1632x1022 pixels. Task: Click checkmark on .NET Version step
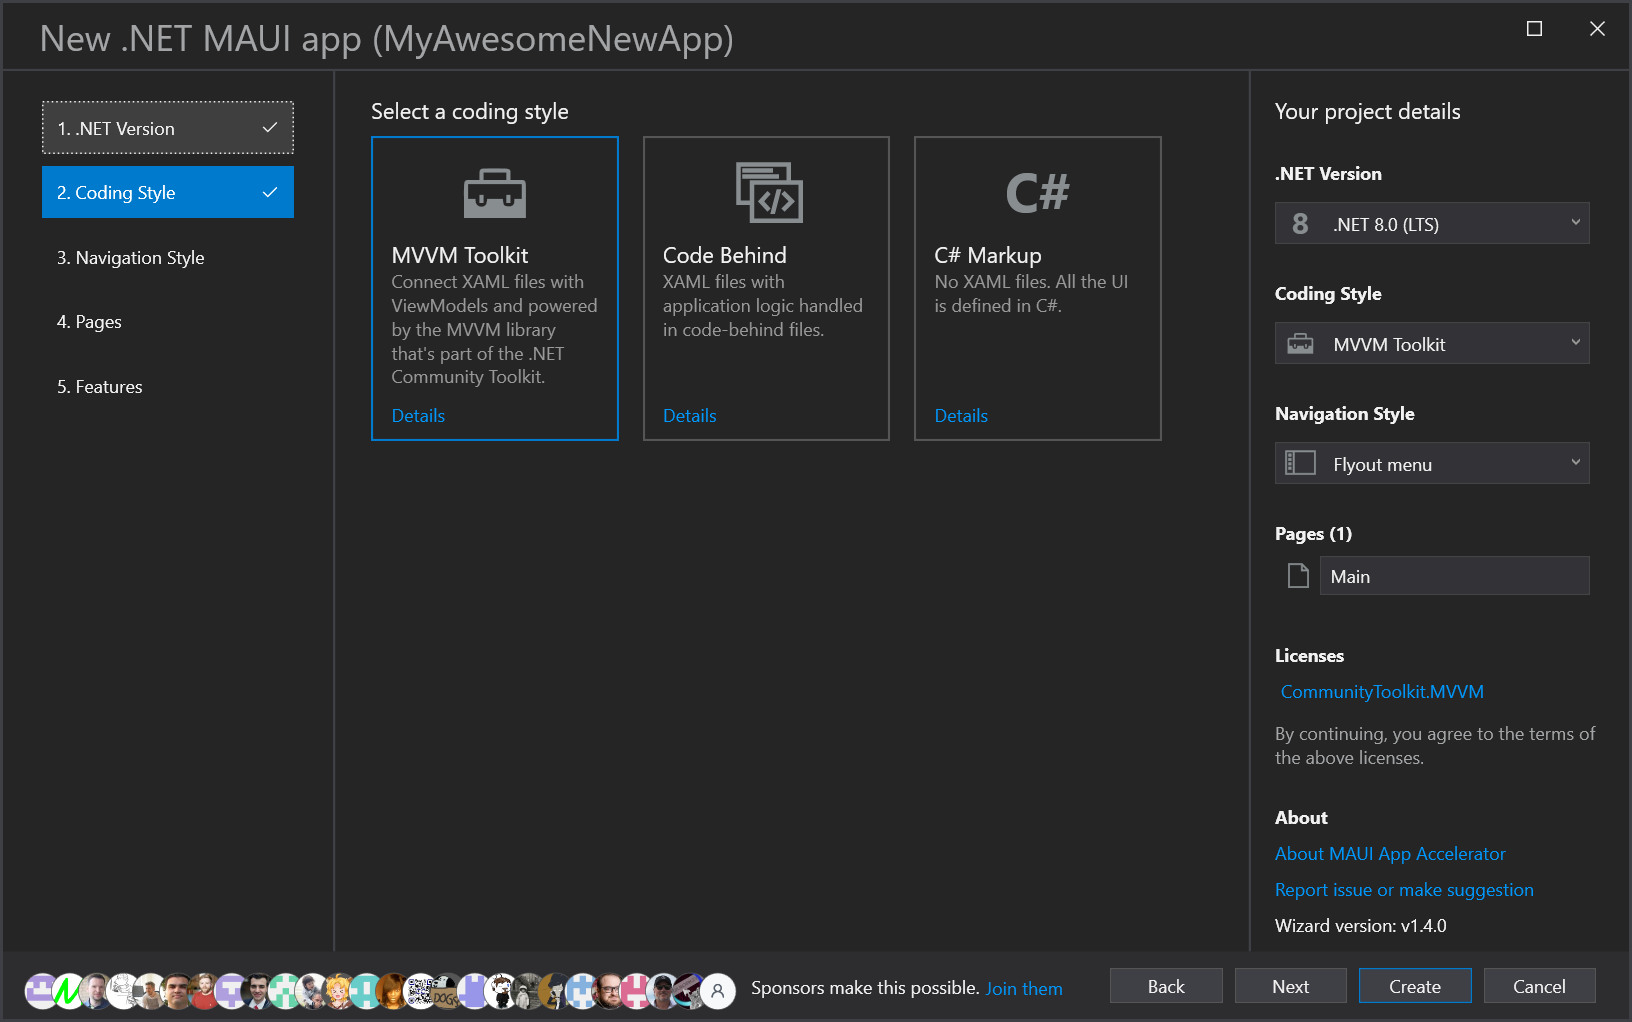pyautogui.click(x=269, y=128)
